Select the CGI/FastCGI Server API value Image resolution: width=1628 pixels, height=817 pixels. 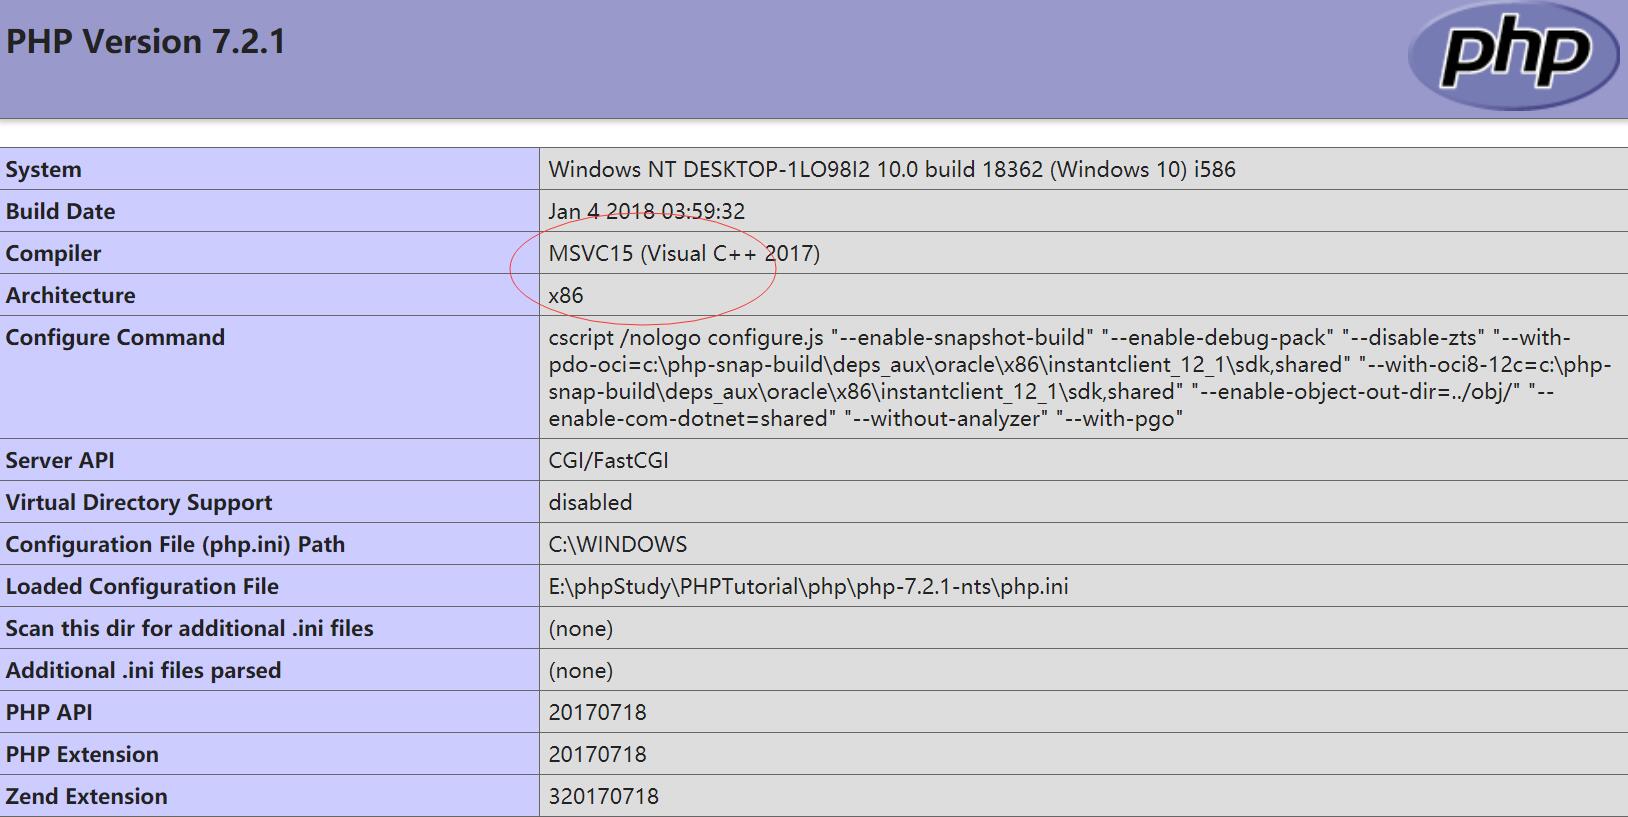[x=608, y=461]
